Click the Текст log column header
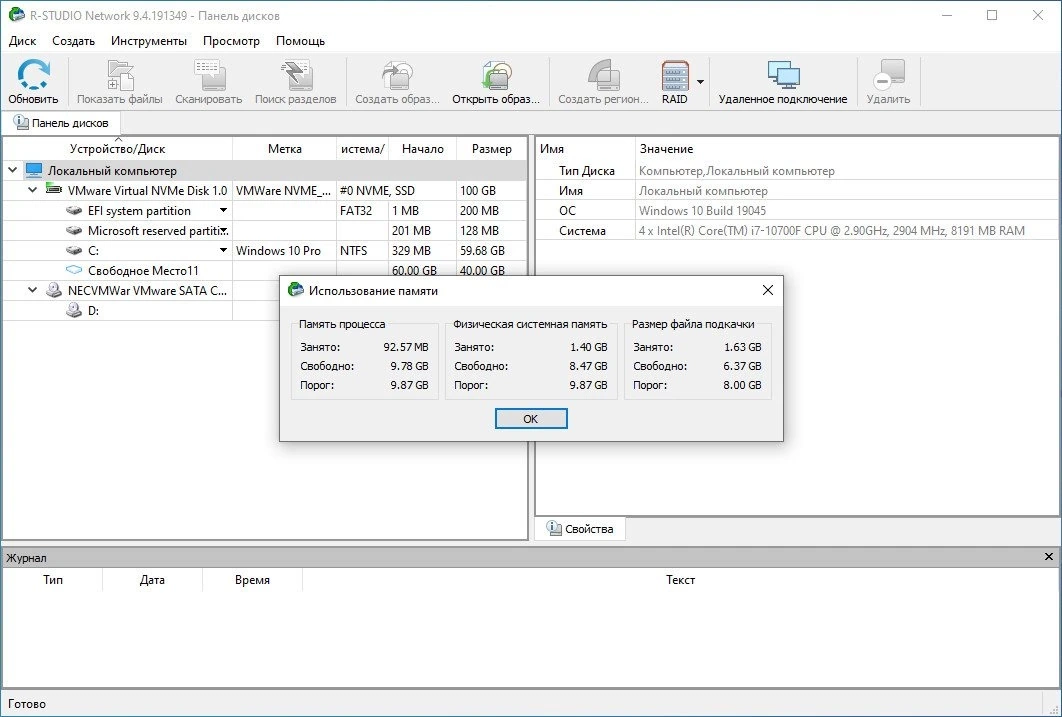This screenshot has height=717, width=1062. (680, 580)
